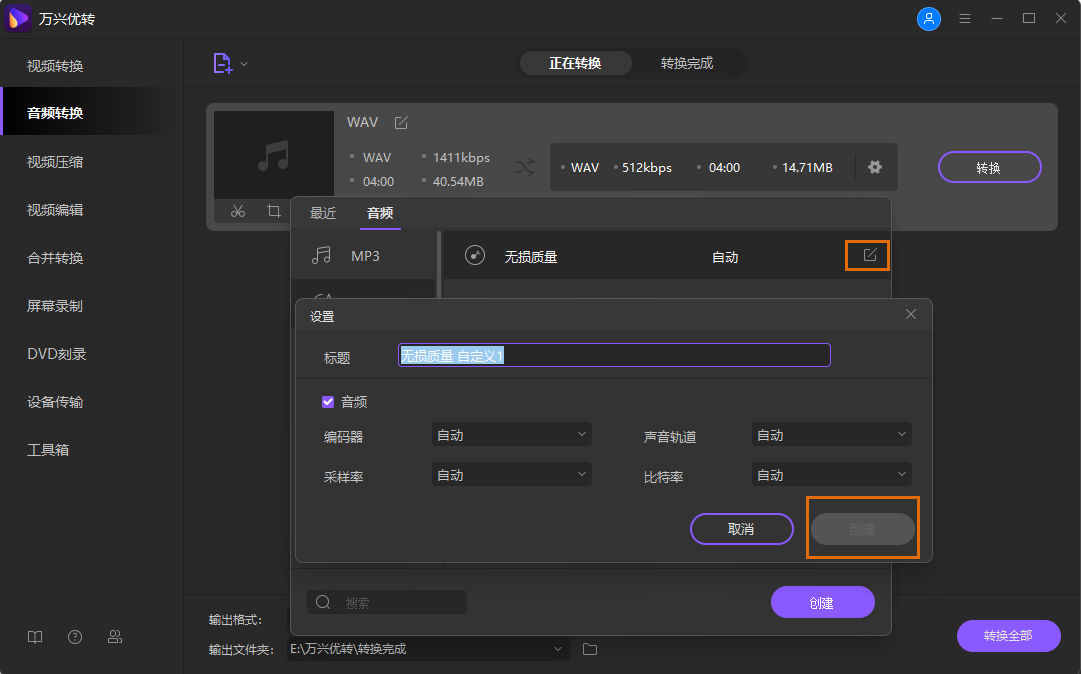
Task: Switch to the 转换完成 tab
Action: click(x=687, y=63)
